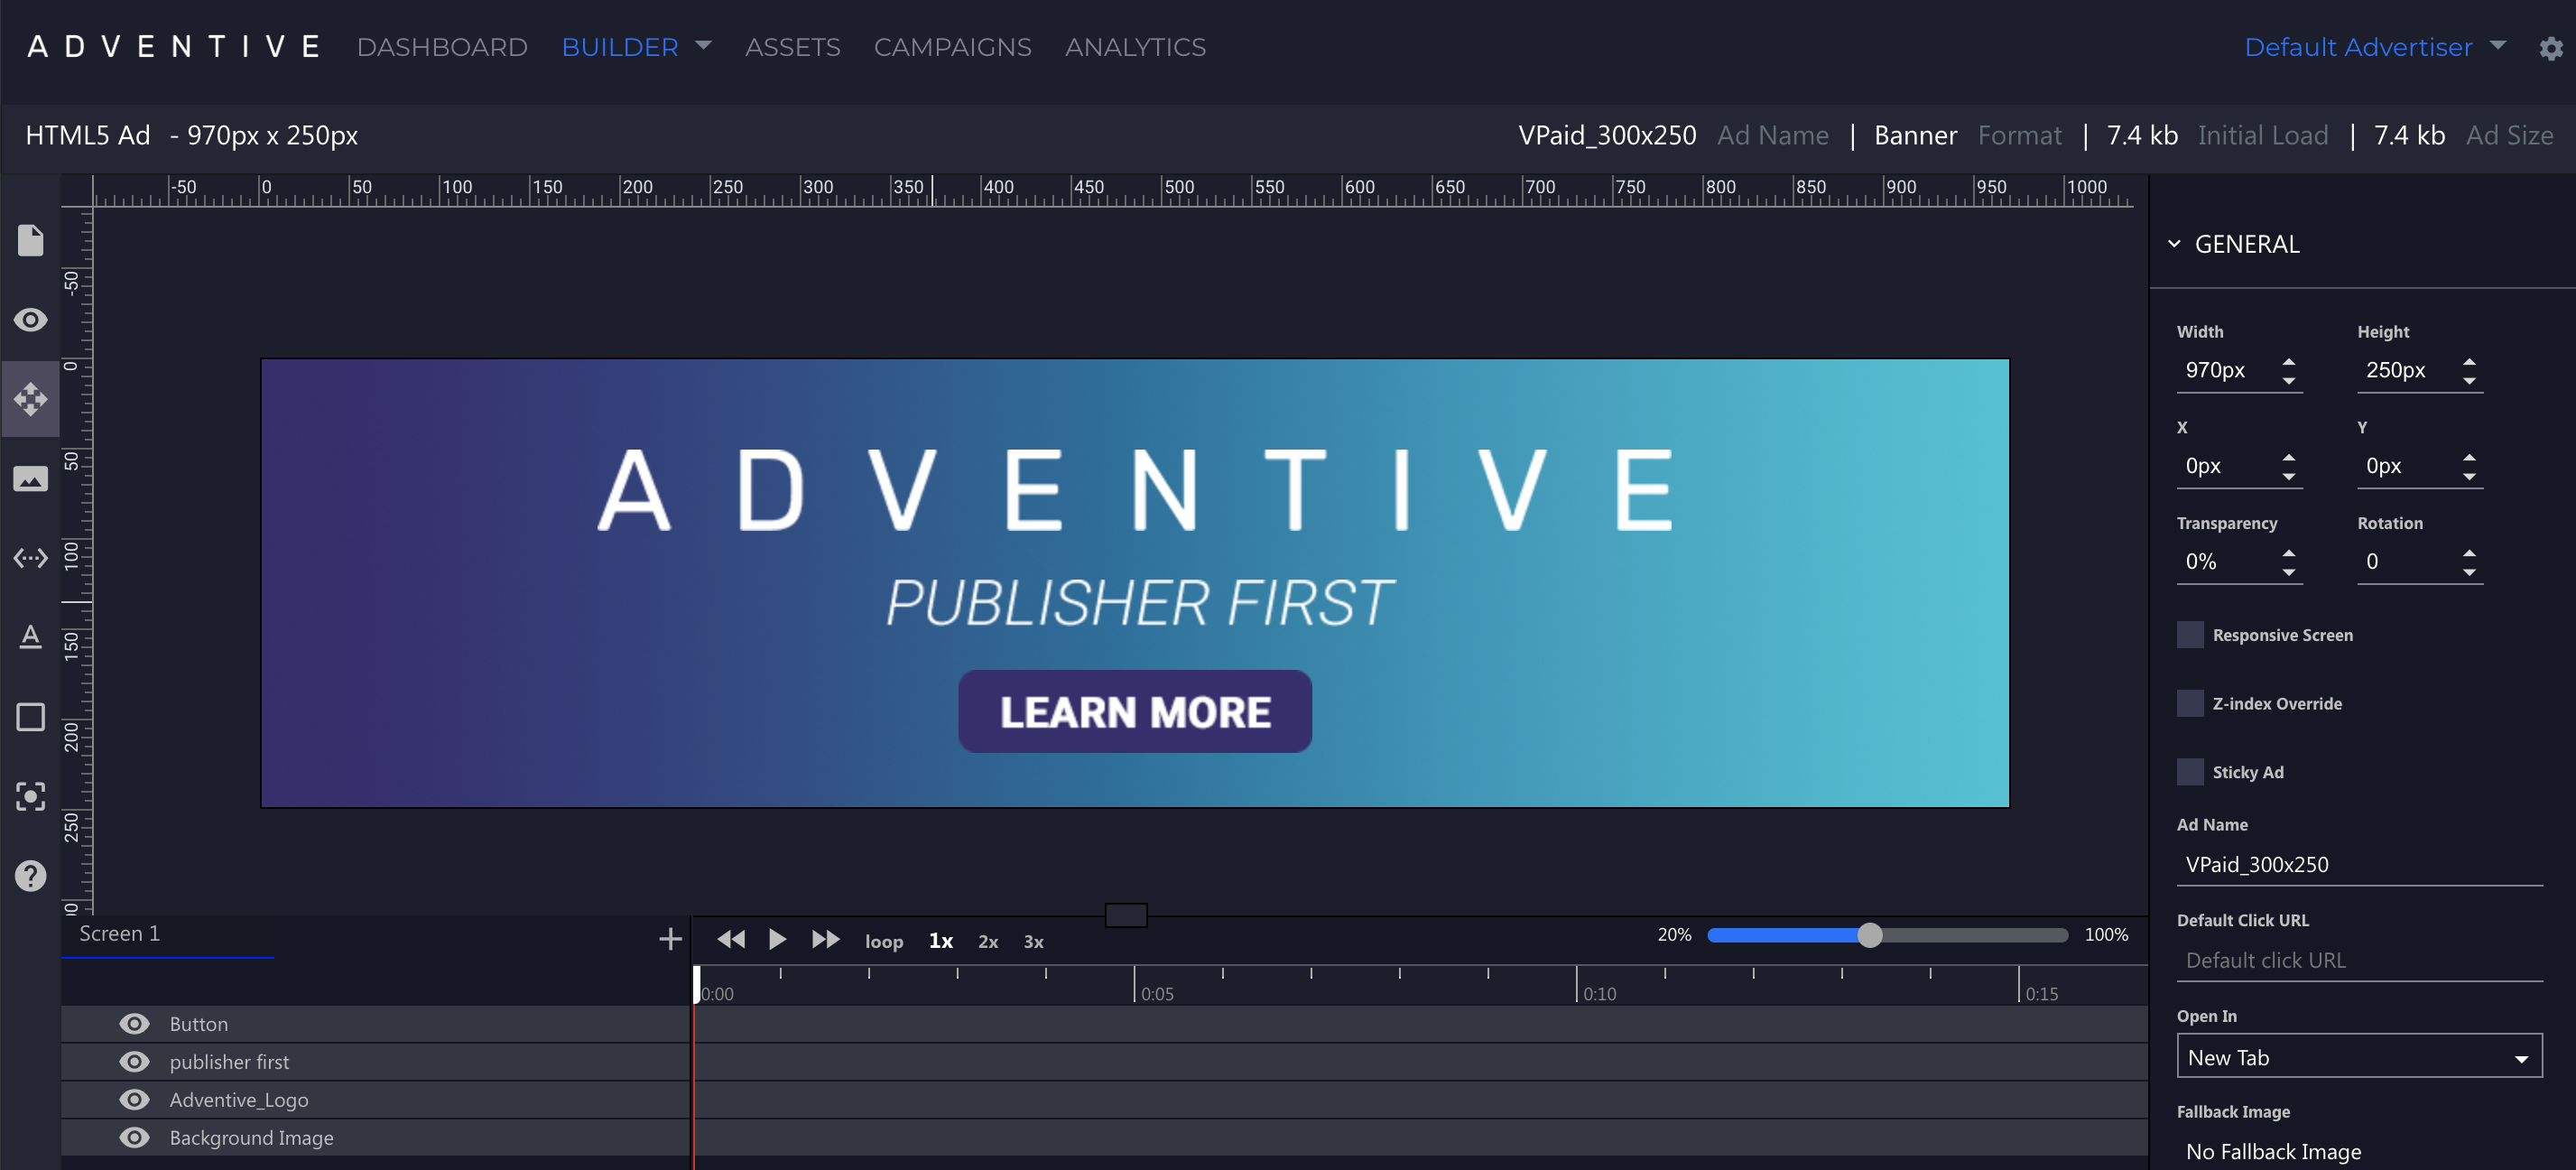Open the Open In New Tab dropdown
2576x1170 pixels.
2359,1057
